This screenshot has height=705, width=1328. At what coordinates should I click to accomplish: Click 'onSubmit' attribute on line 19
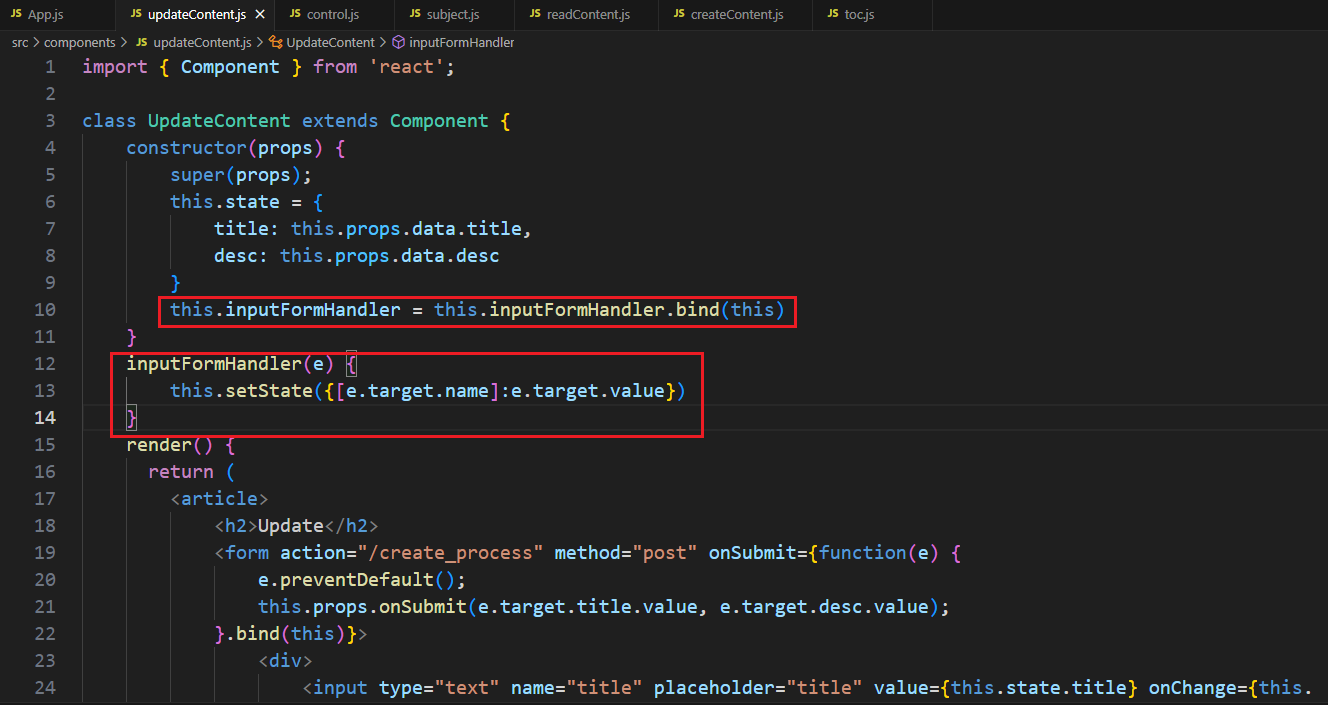[x=753, y=553]
